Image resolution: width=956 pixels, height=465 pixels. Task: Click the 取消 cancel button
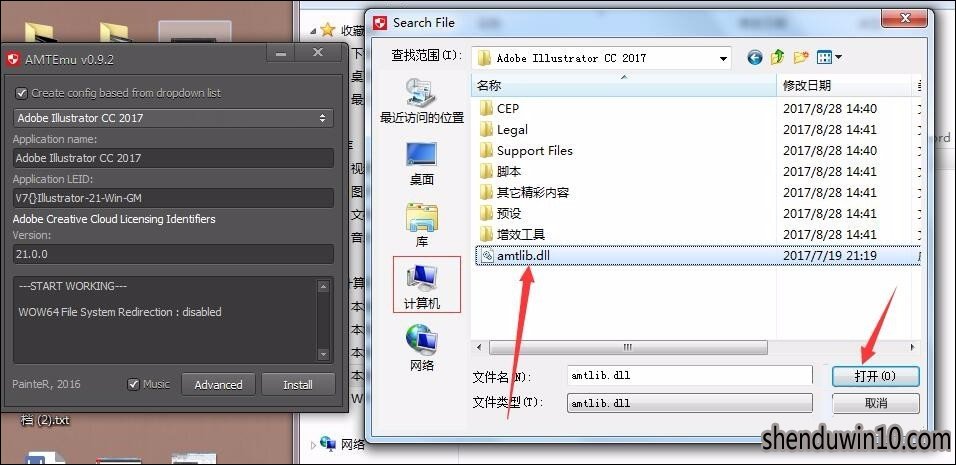[x=876, y=403]
